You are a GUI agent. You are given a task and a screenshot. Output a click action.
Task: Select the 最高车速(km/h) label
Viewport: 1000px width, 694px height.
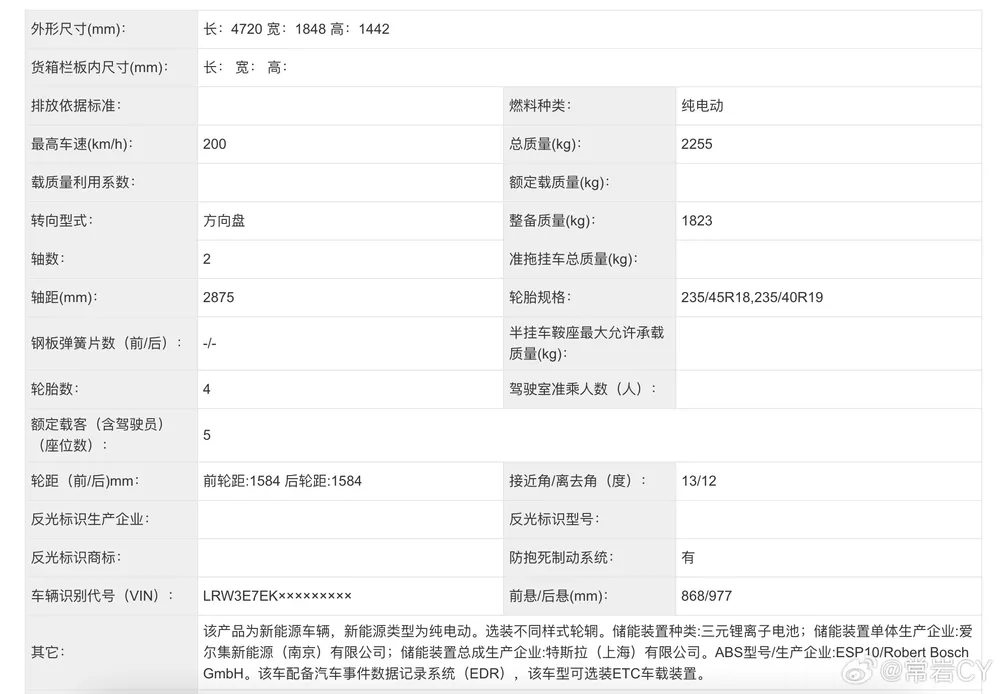tap(82, 144)
